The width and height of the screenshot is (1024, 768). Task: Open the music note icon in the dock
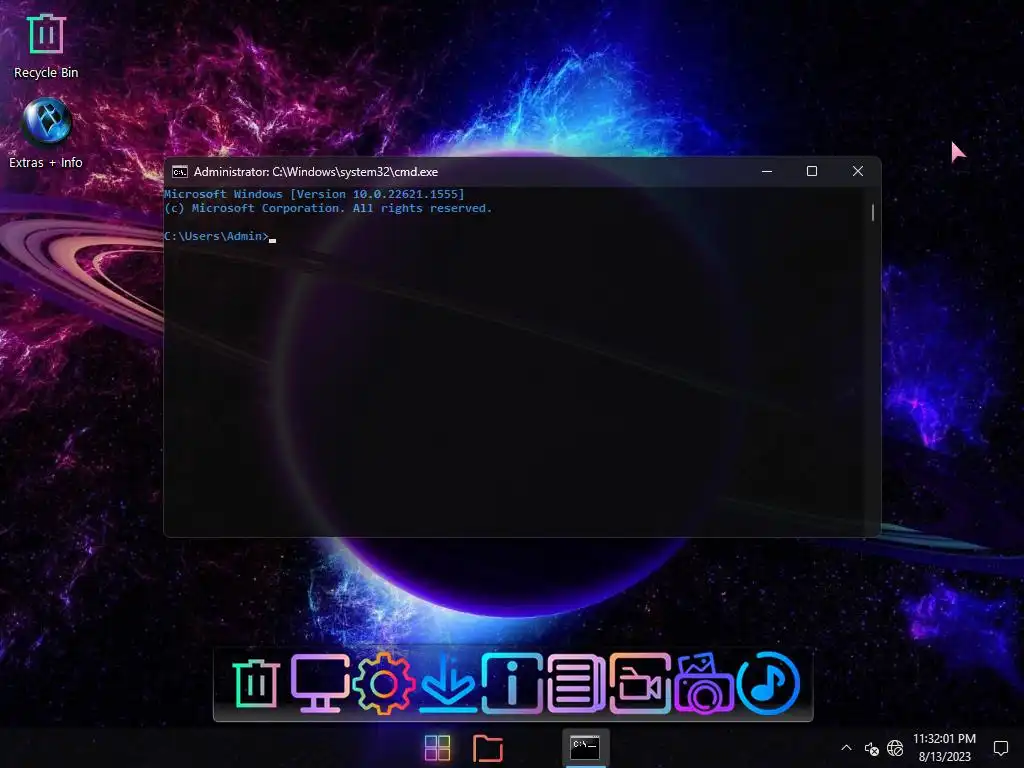click(768, 683)
